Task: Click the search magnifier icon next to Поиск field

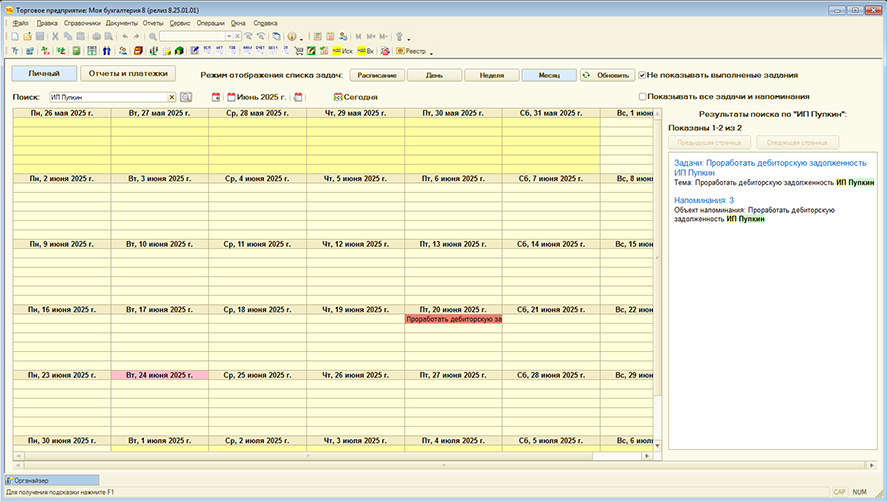Action: (186, 97)
